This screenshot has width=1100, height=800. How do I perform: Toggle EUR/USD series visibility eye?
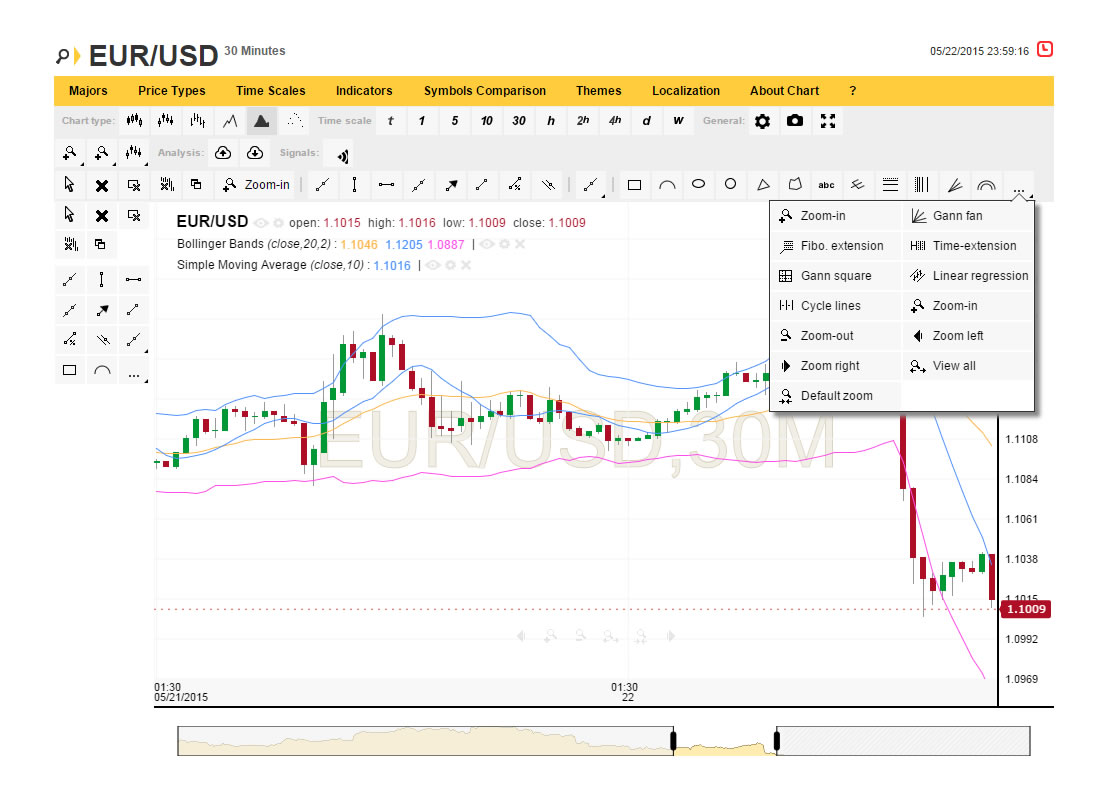pyautogui.click(x=262, y=223)
